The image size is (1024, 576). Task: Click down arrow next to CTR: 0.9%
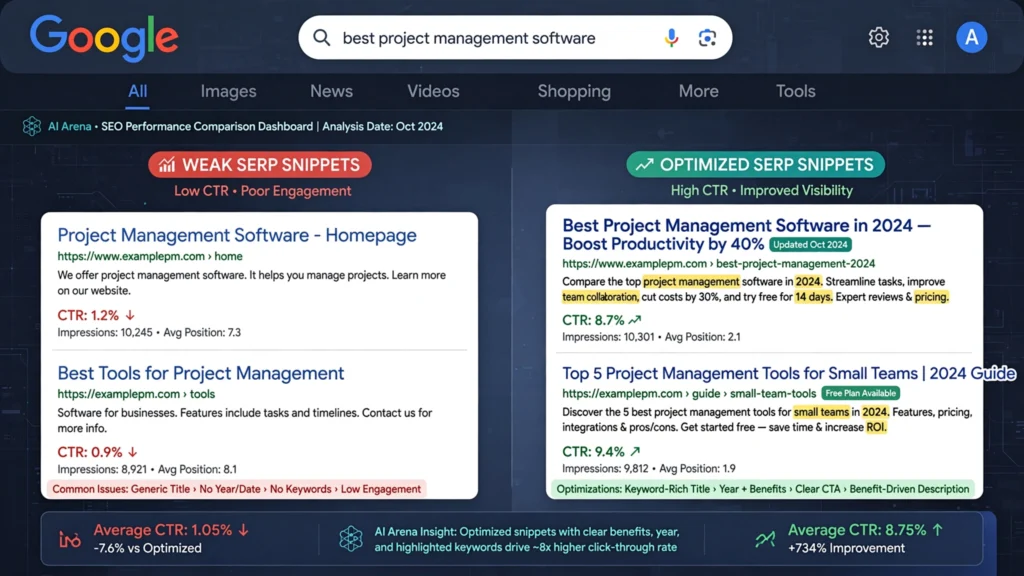coord(133,452)
